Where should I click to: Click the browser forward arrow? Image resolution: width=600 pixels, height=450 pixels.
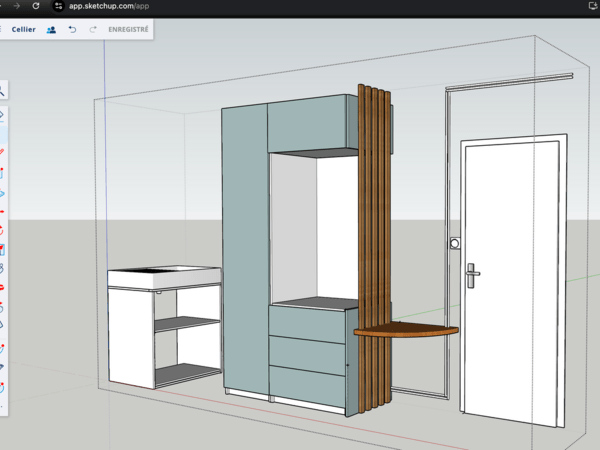14,6
